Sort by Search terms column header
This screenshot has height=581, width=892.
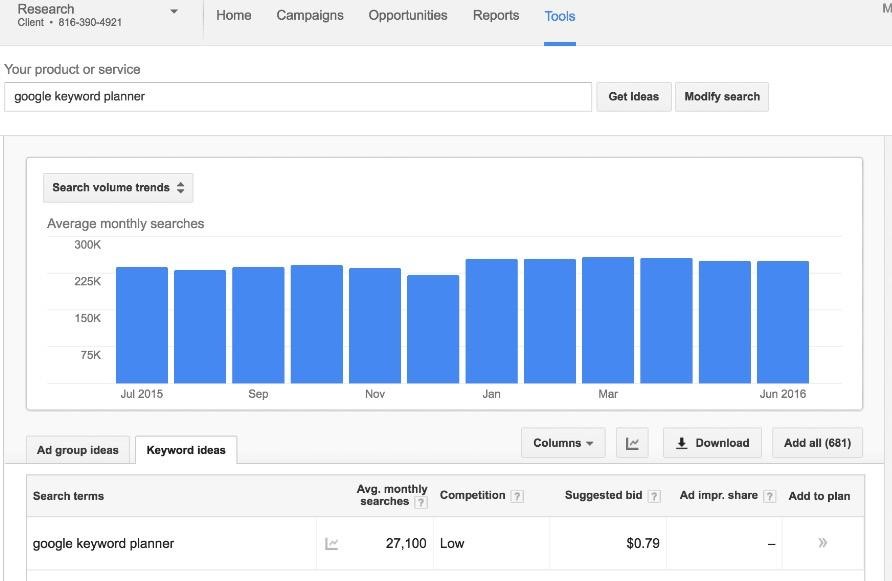(x=68, y=496)
